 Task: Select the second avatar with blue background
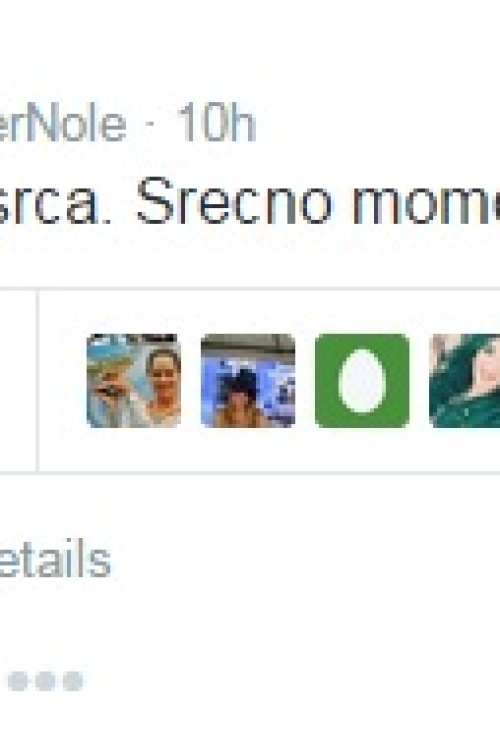(248, 381)
